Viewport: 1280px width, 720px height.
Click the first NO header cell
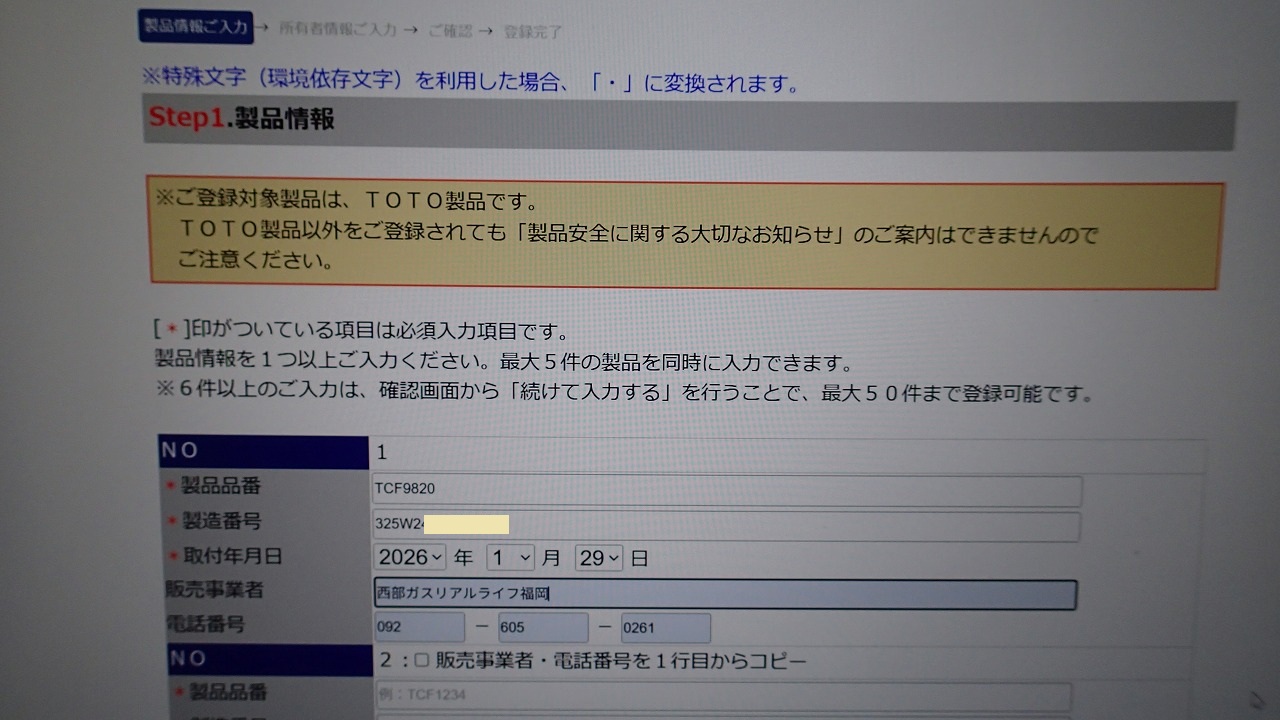point(264,451)
